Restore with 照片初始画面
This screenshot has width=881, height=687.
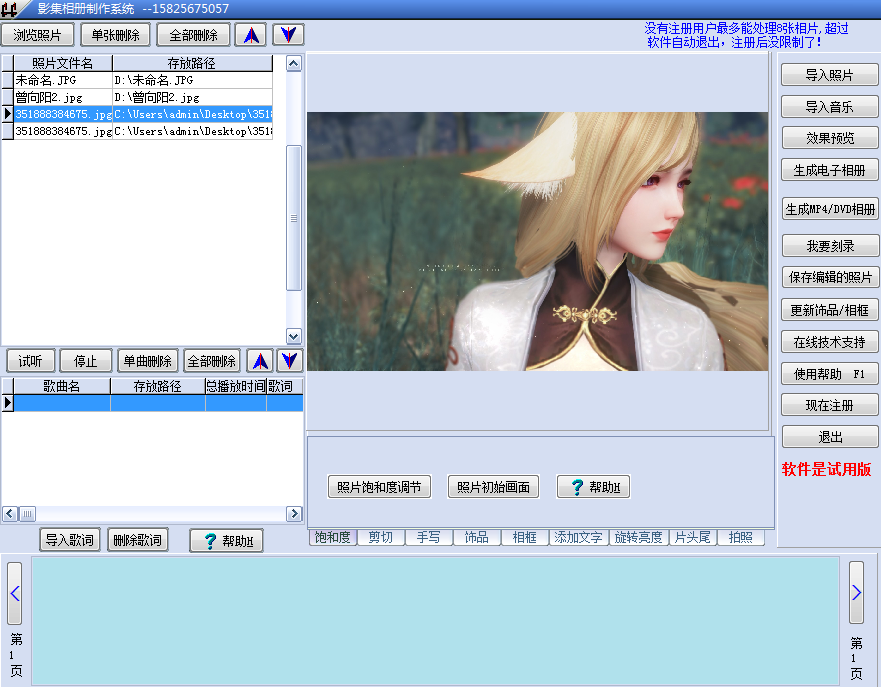pos(493,486)
